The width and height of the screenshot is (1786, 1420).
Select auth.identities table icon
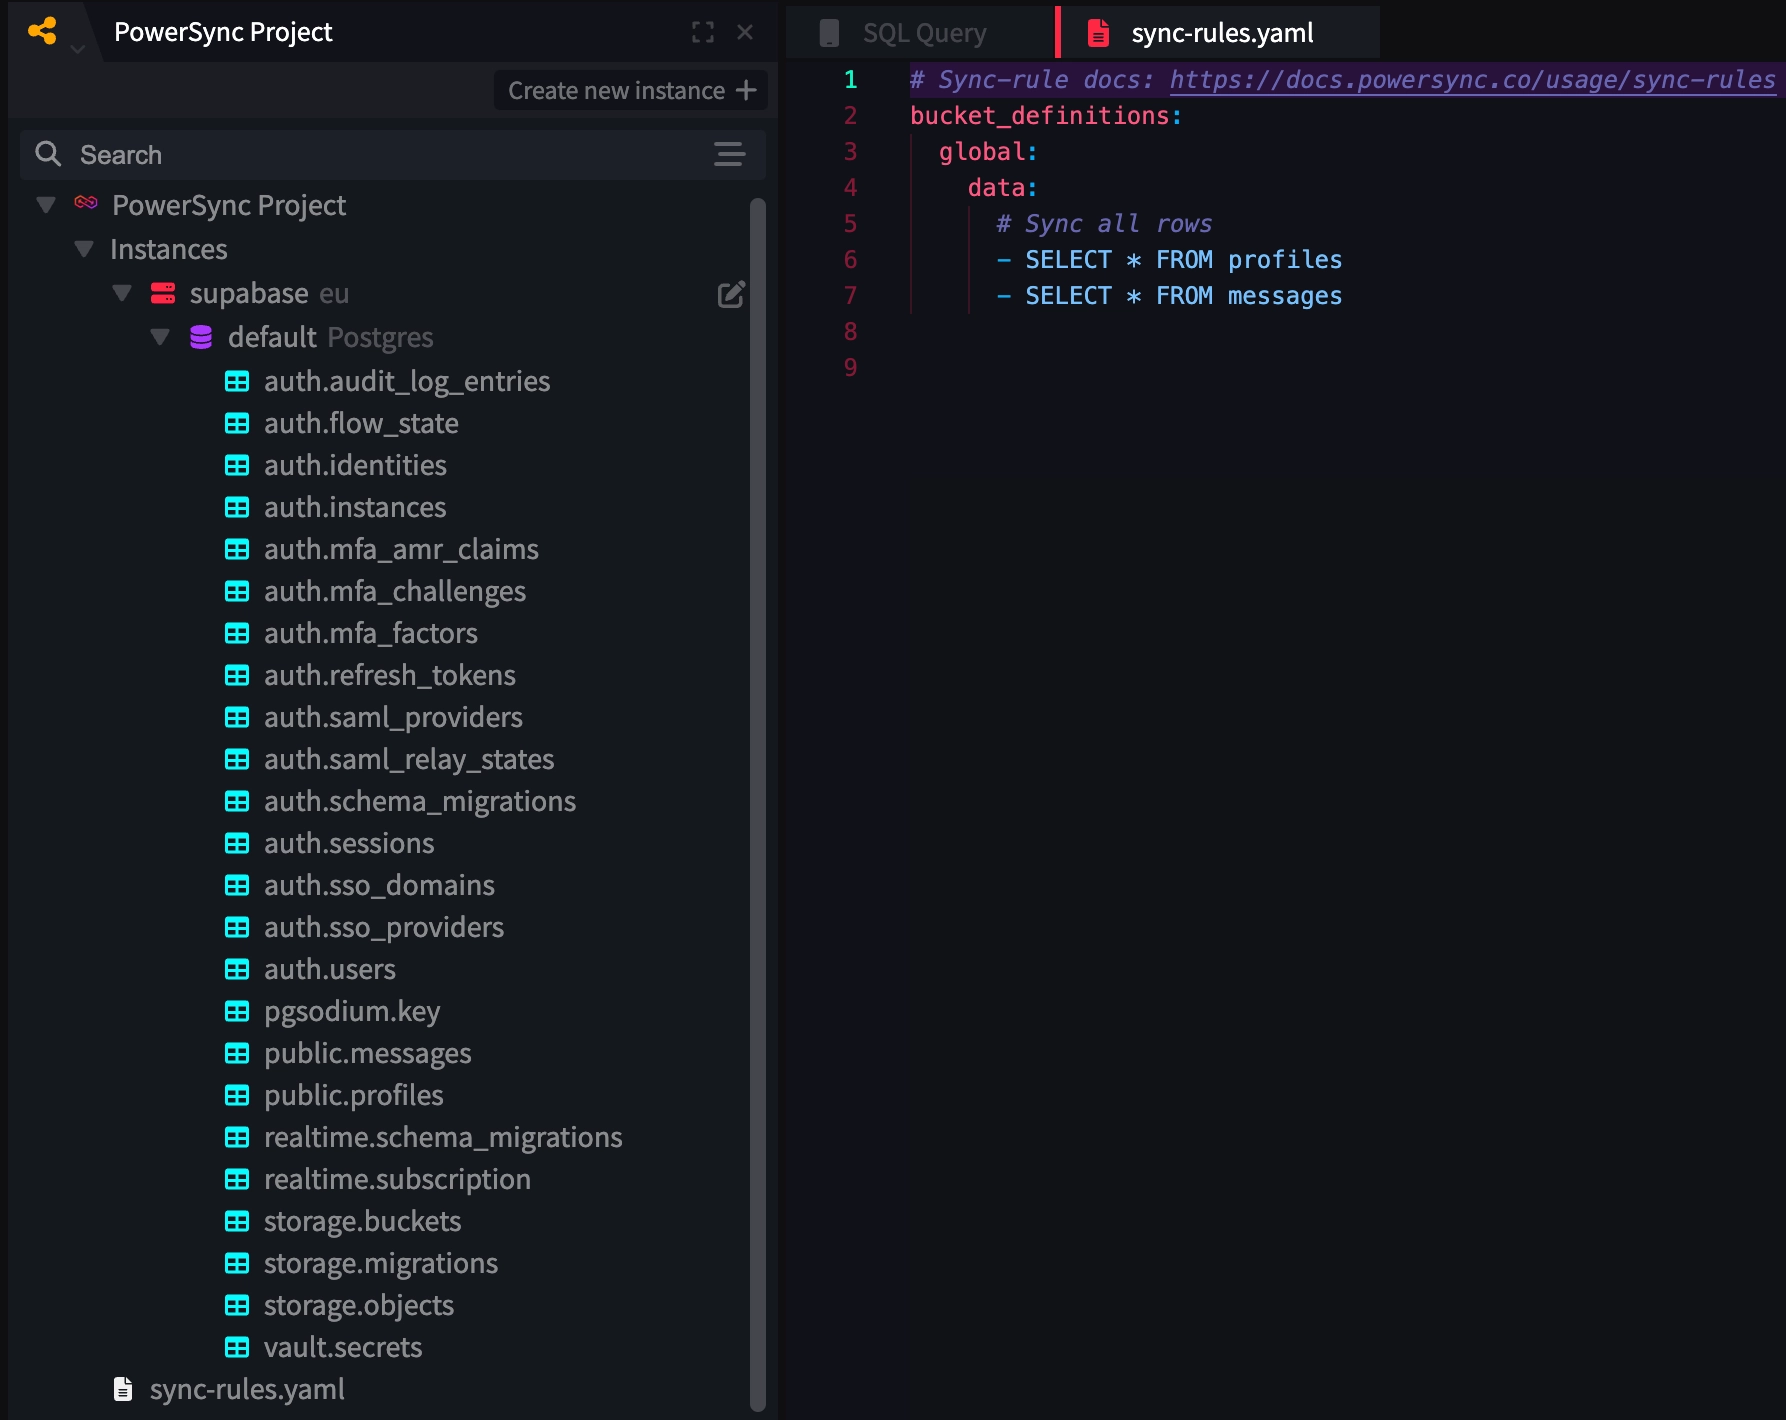[237, 465]
